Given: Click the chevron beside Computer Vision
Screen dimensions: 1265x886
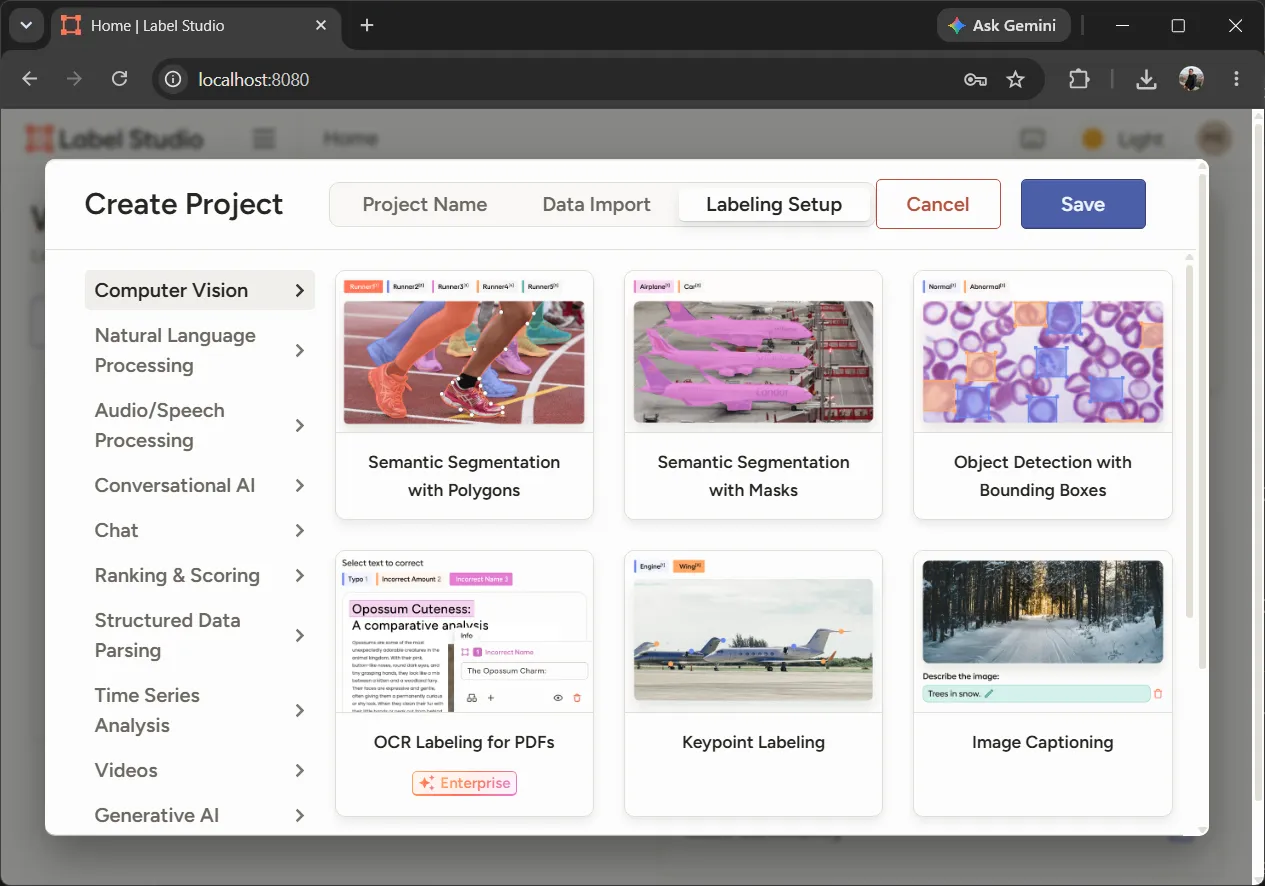Looking at the screenshot, I should (299, 291).
